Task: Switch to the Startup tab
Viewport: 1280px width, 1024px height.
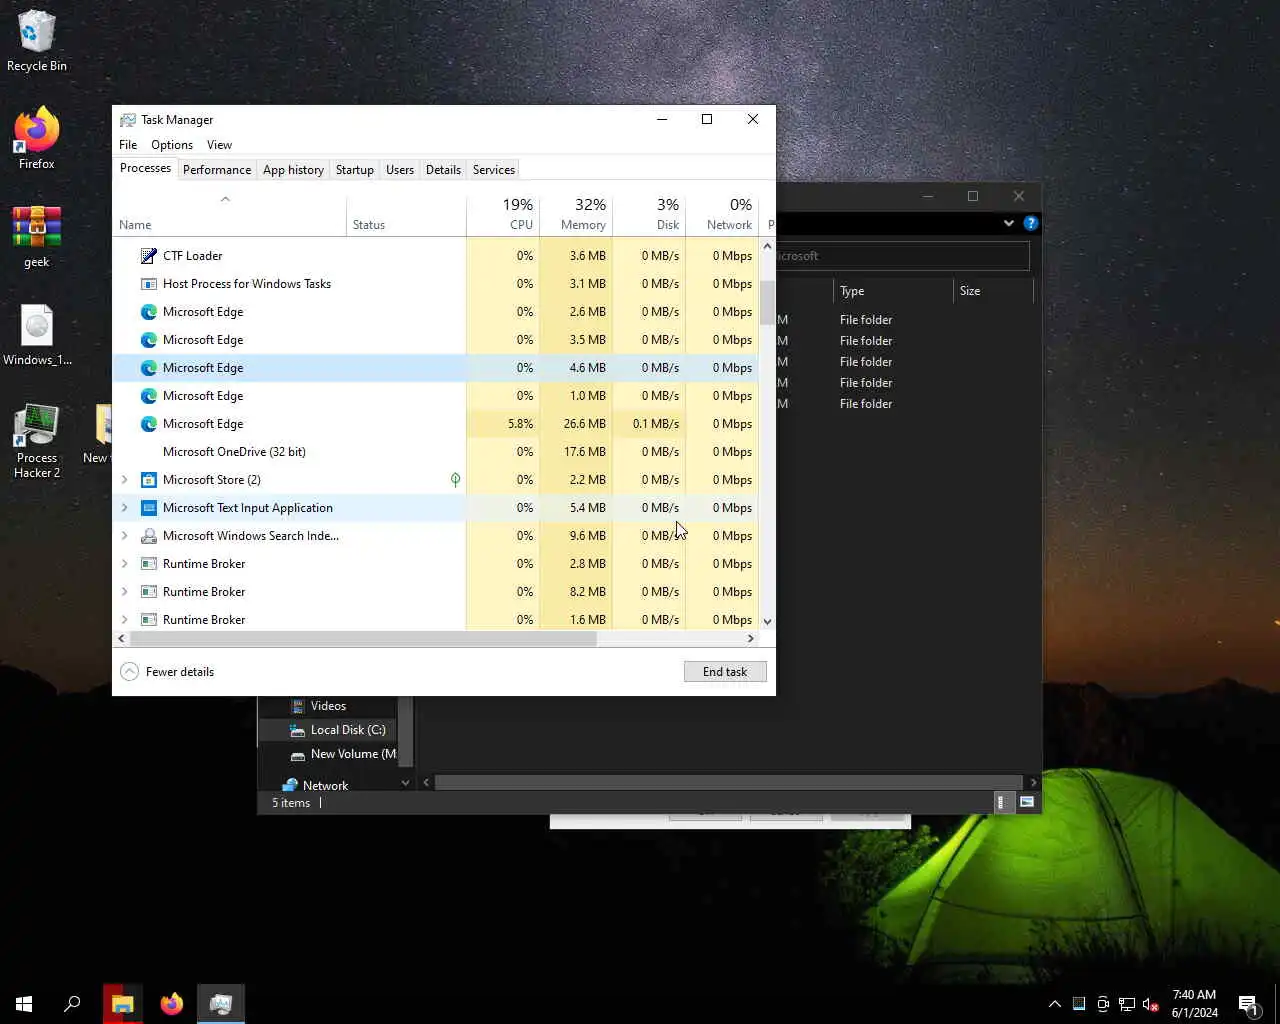Action: coord(355,170)
